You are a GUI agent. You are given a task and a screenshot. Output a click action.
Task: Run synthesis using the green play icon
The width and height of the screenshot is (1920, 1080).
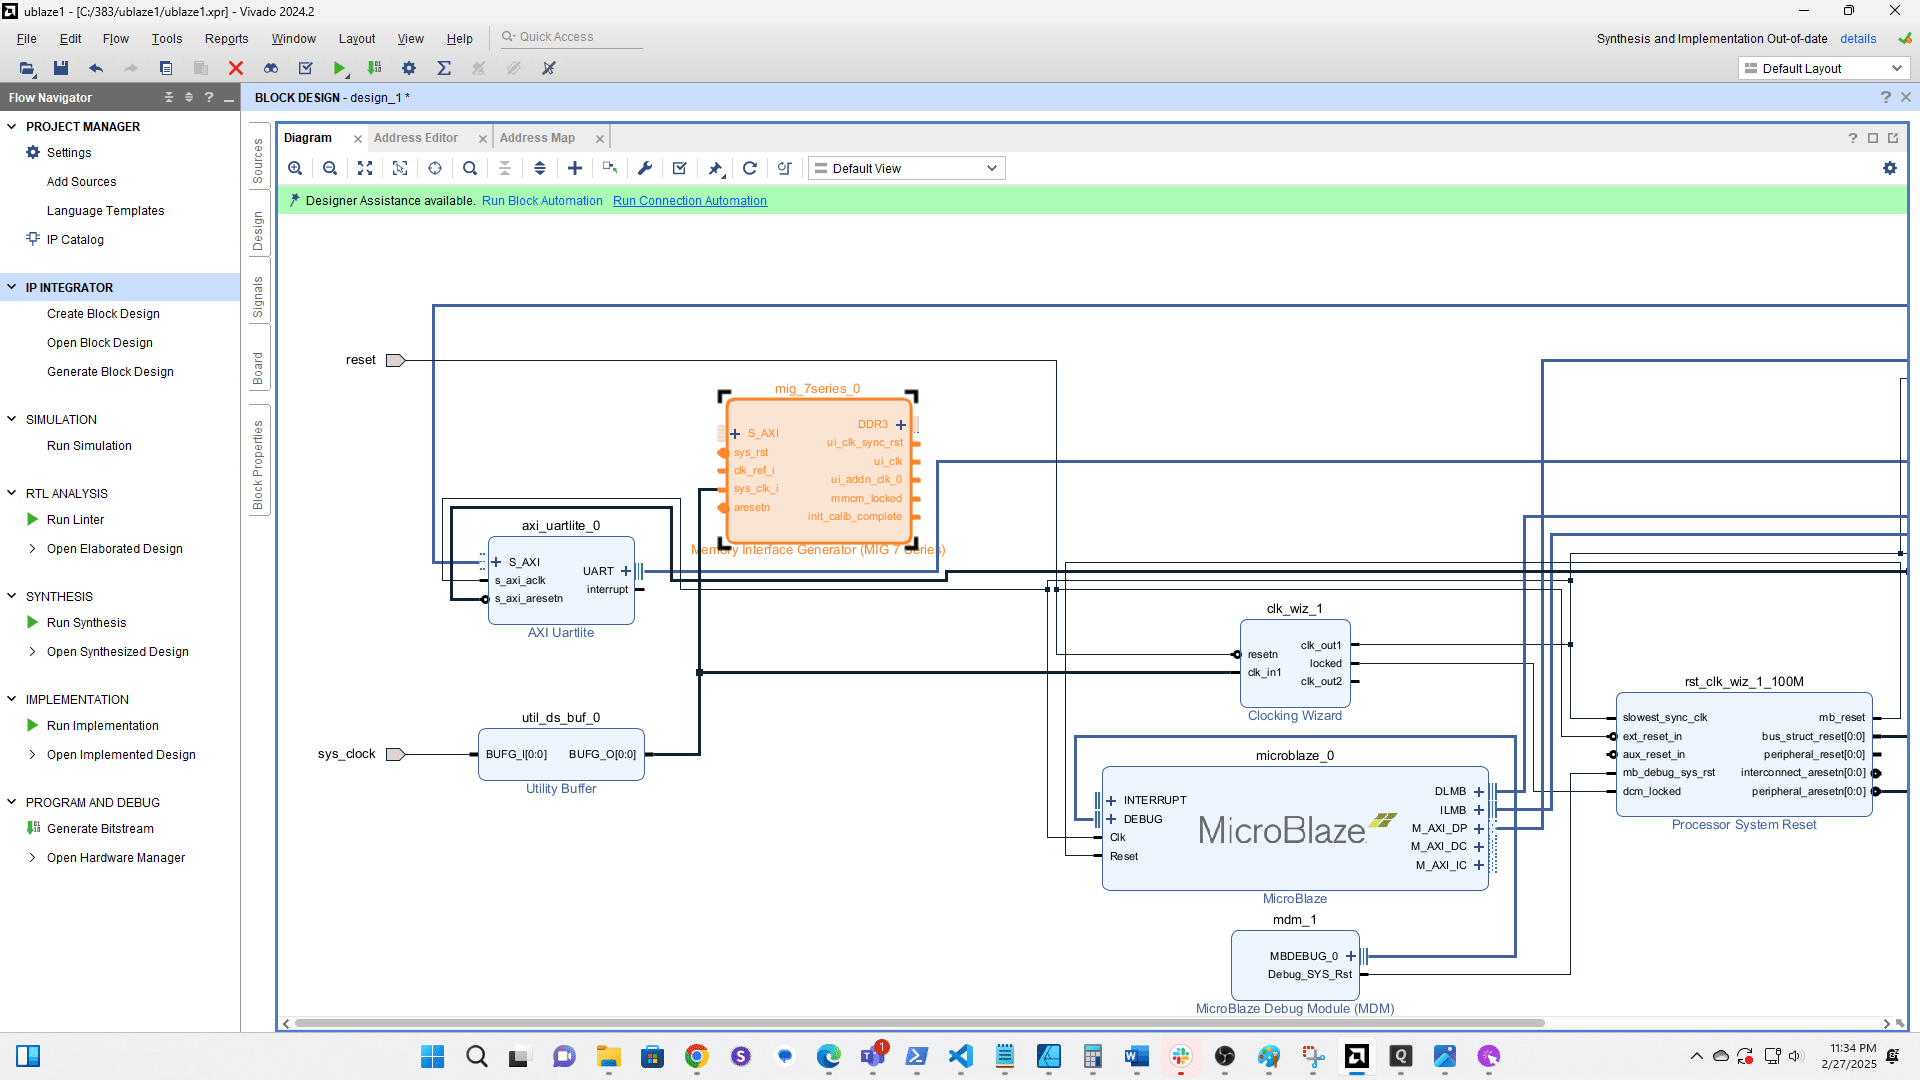[340, 68]
